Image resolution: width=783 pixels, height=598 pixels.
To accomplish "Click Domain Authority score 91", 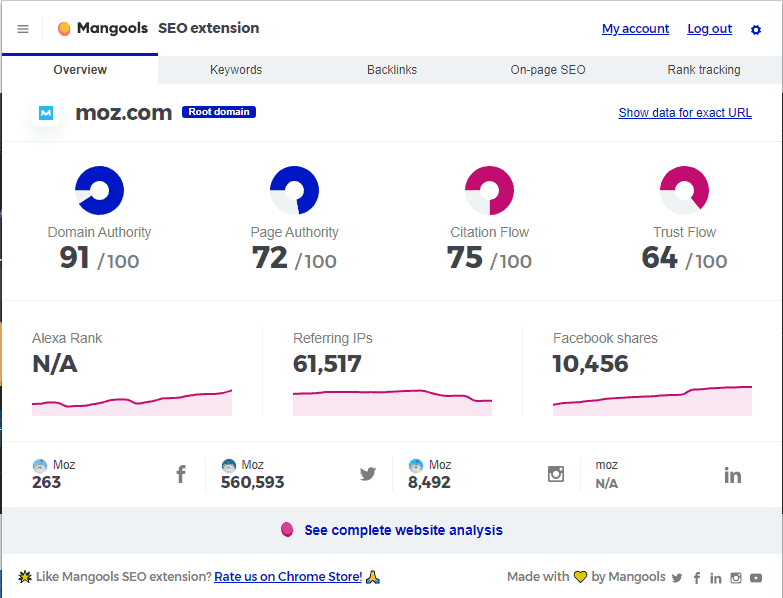I will (x=74, y=258).
